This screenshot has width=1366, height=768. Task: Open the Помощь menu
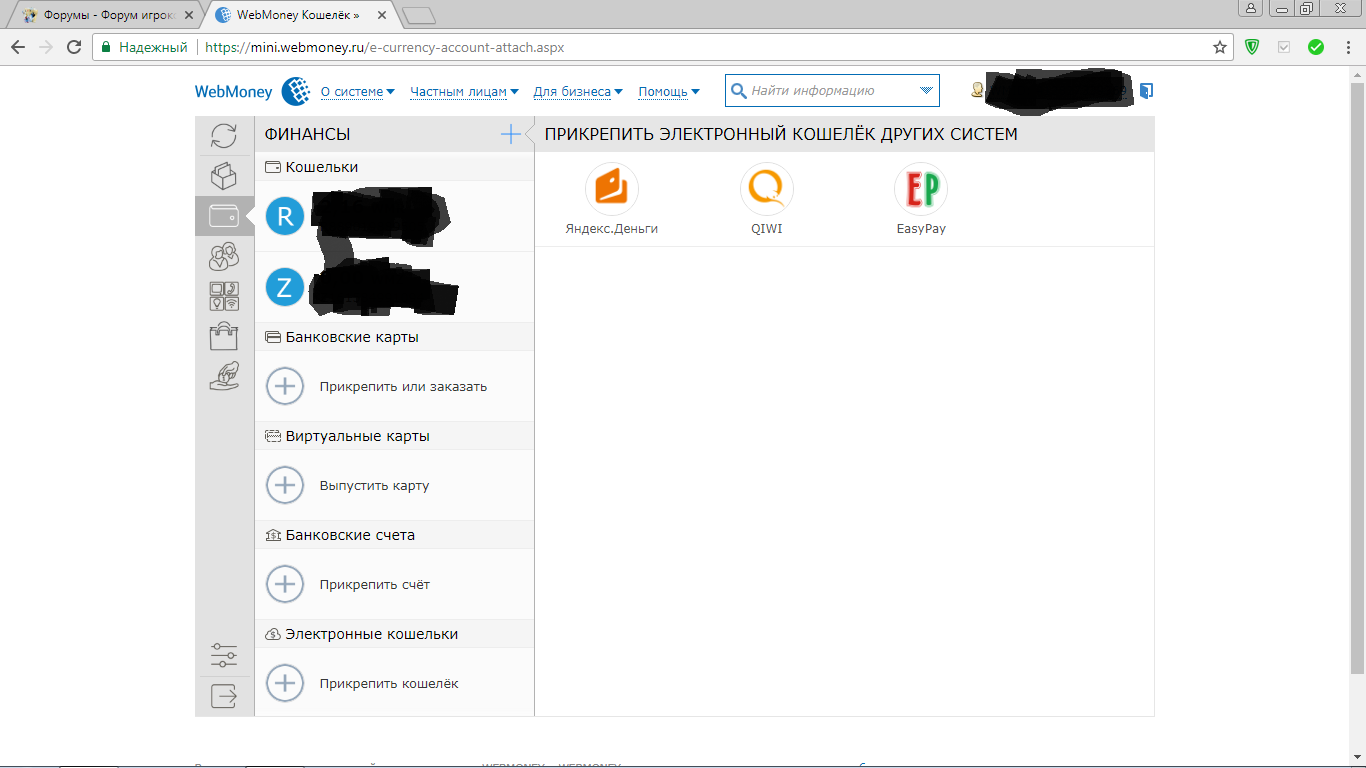coord(668,92)
